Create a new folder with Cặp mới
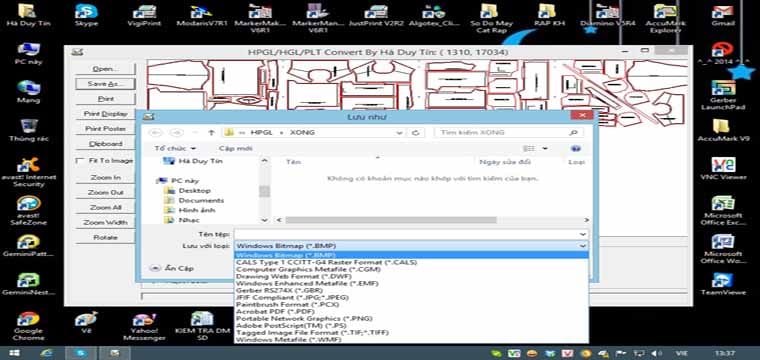Screen dimensions: 760x360 (236, 148)
